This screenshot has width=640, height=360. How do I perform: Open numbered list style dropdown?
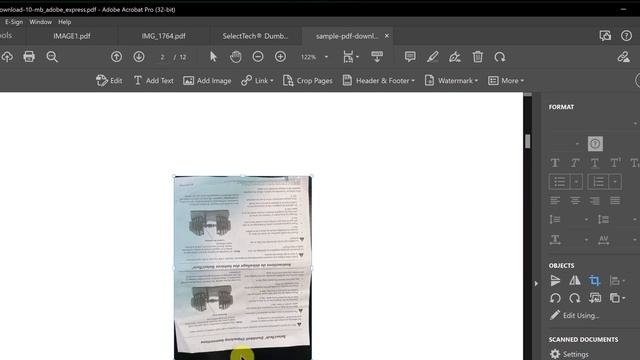[615, 182]
